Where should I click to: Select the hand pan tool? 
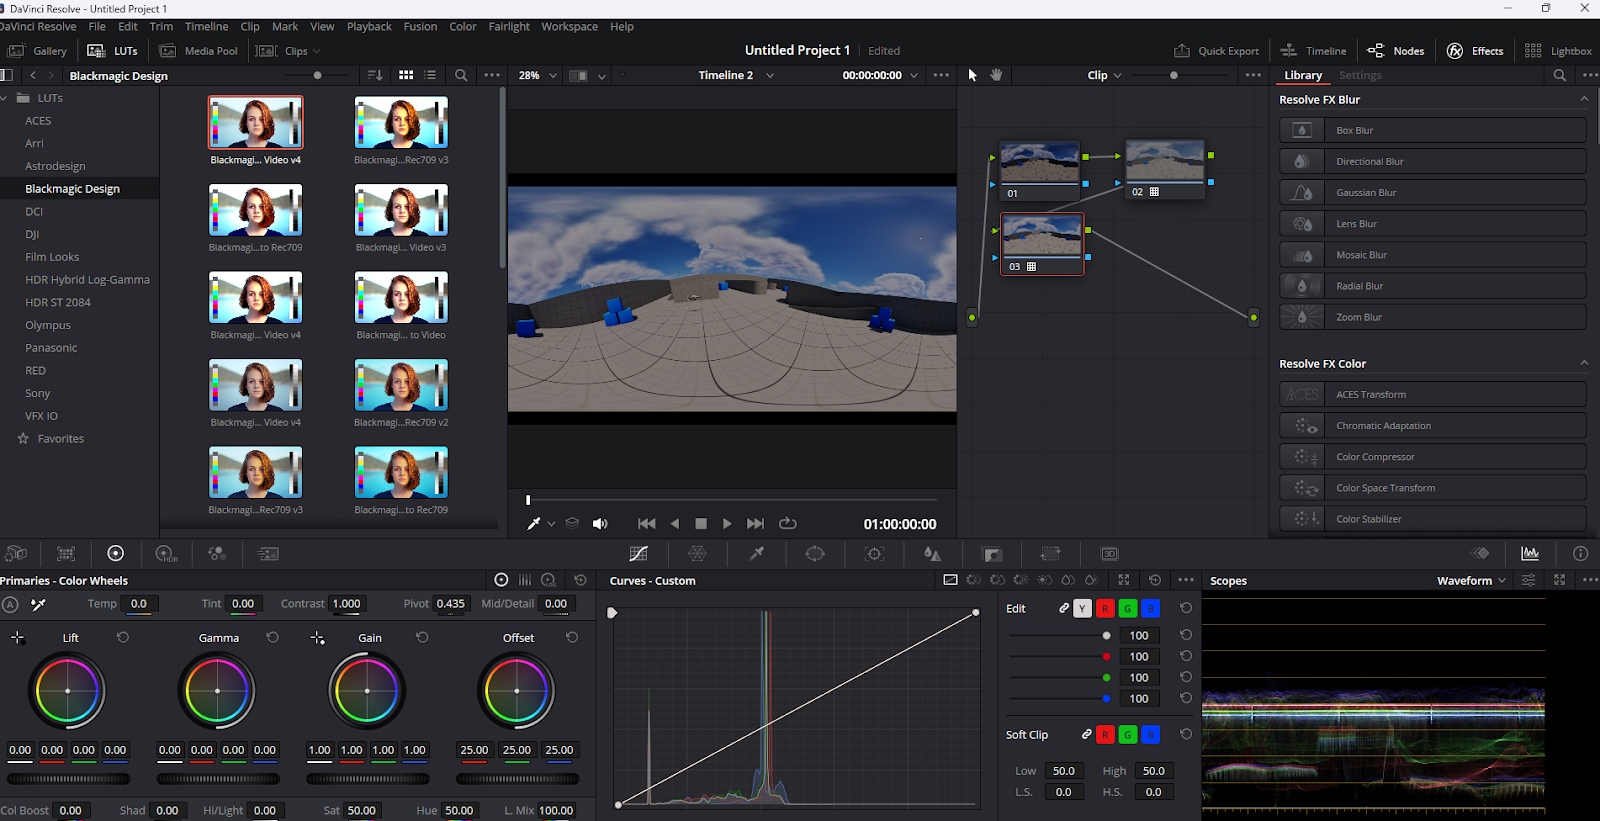996,75
